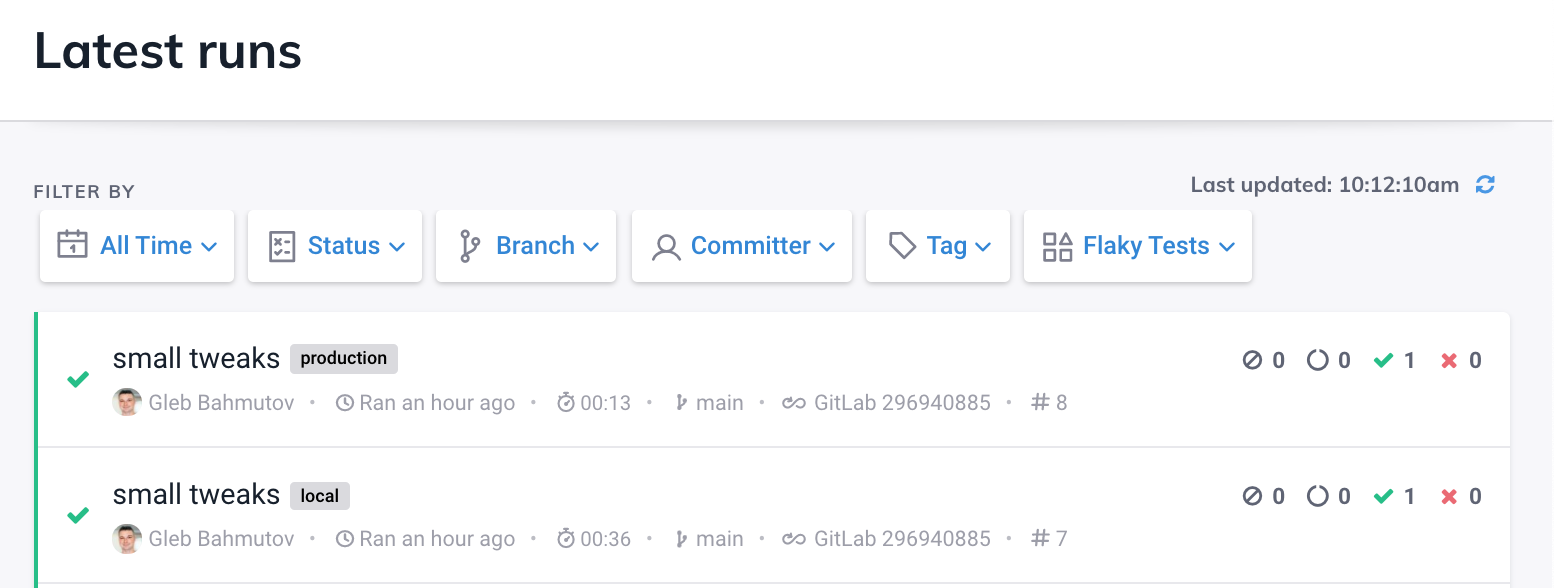Click the red failed X count of production run
The height and width of the screenshot is (588, 1554).
[1449, 360]
